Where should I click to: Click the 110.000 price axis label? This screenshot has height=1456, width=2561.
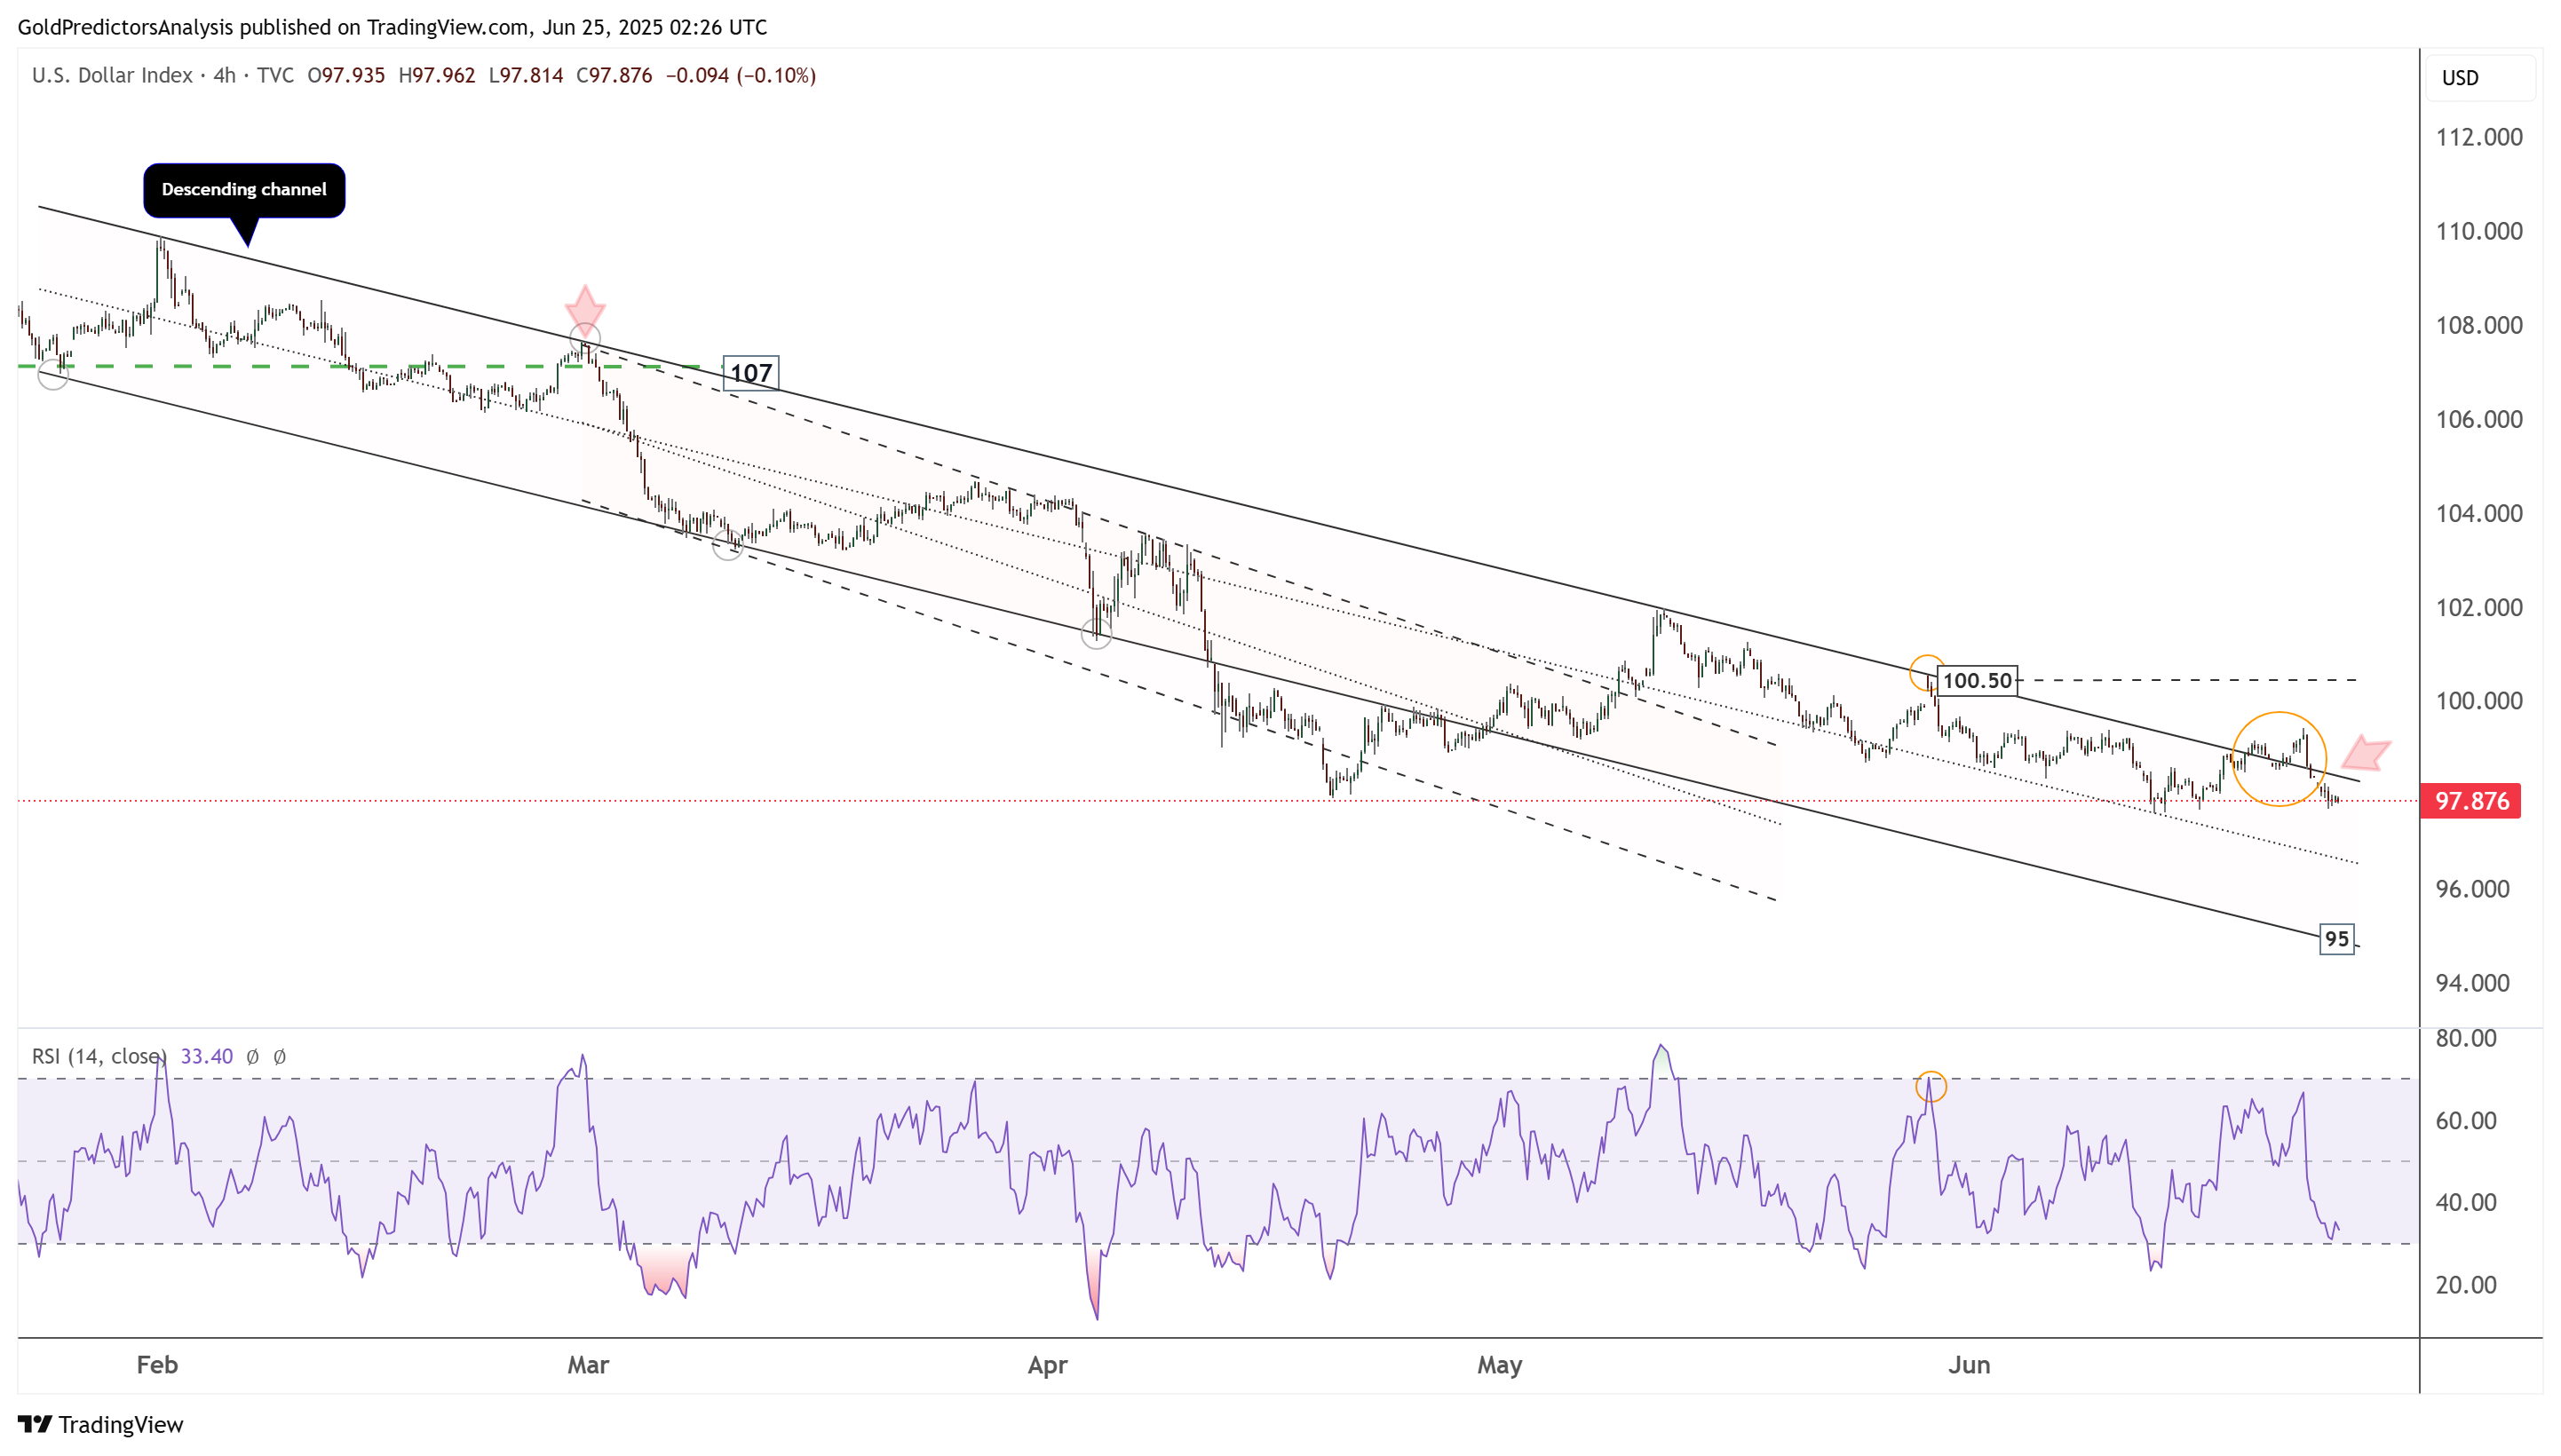pos(2479,231)
